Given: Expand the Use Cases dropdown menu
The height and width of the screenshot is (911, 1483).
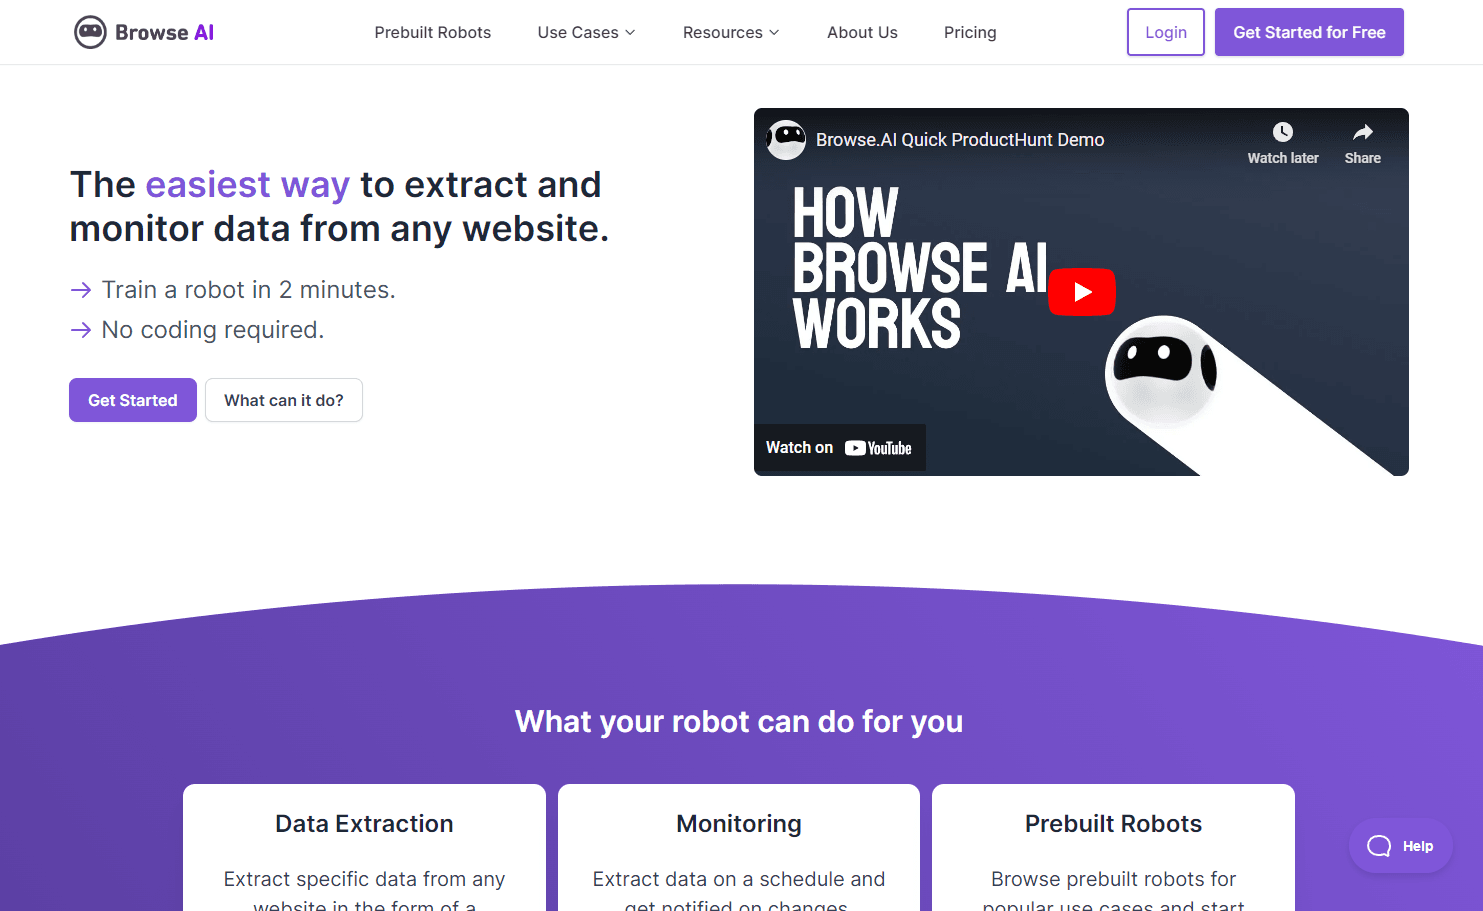Looking at the screenshot, I should [x=586, y=32].
